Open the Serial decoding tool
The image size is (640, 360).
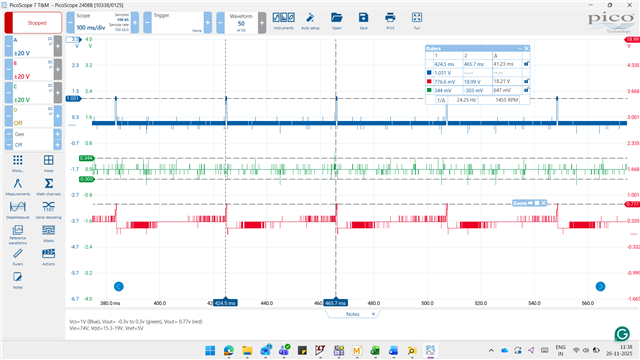48,210
